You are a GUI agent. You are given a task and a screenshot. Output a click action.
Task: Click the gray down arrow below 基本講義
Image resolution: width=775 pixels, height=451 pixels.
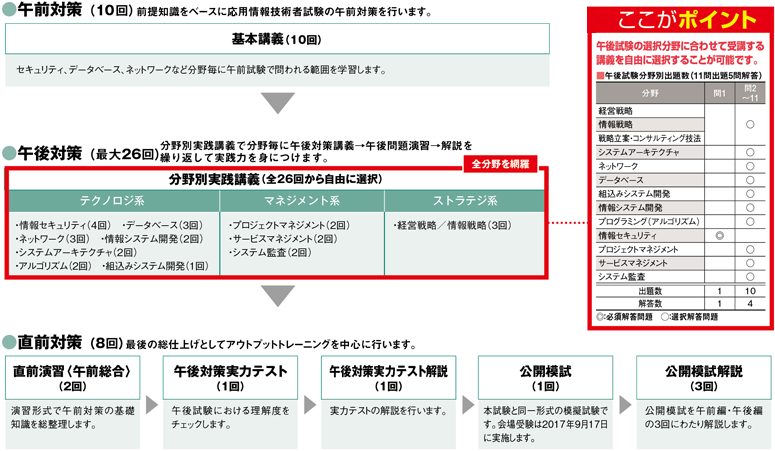(277, 103)
